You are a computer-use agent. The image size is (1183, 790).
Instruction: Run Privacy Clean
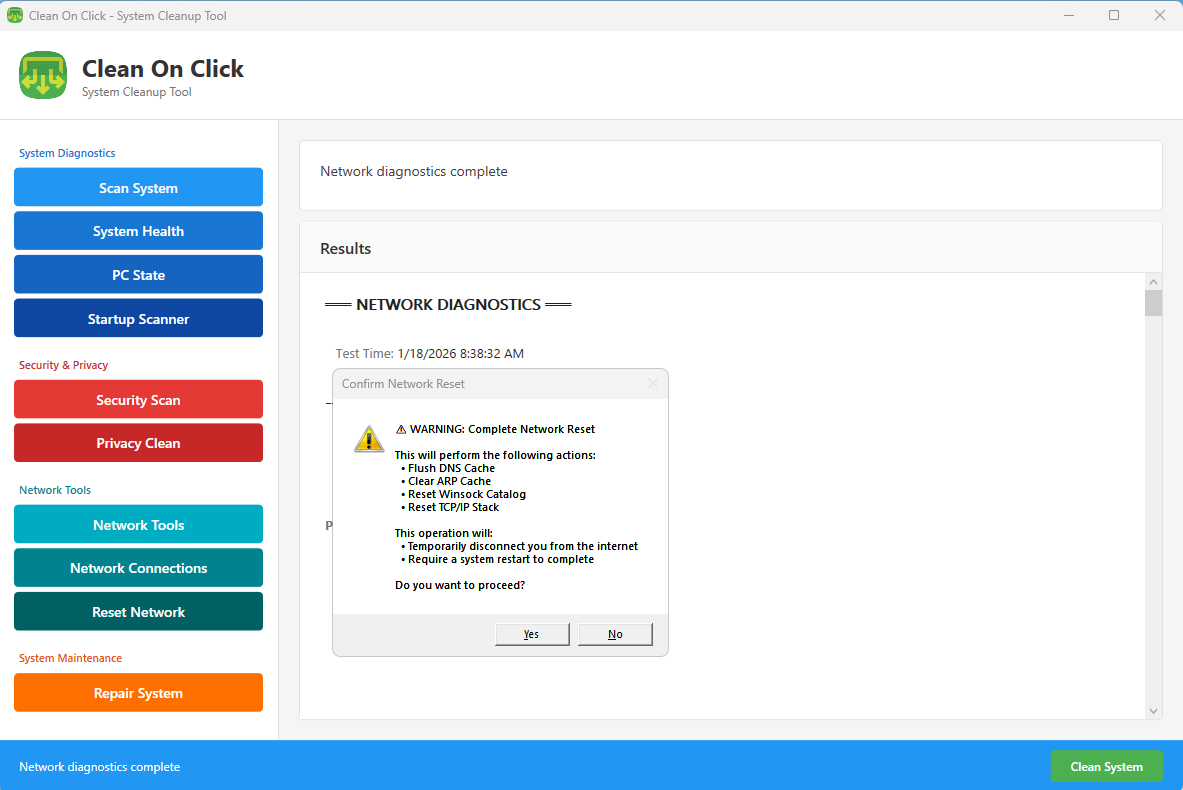138,443
